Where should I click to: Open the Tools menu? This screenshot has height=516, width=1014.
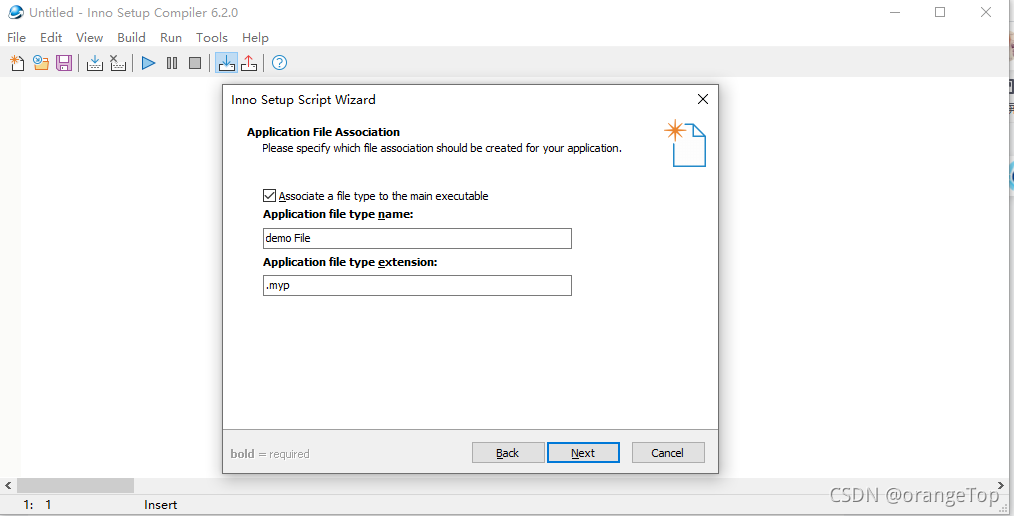(212, 38)
